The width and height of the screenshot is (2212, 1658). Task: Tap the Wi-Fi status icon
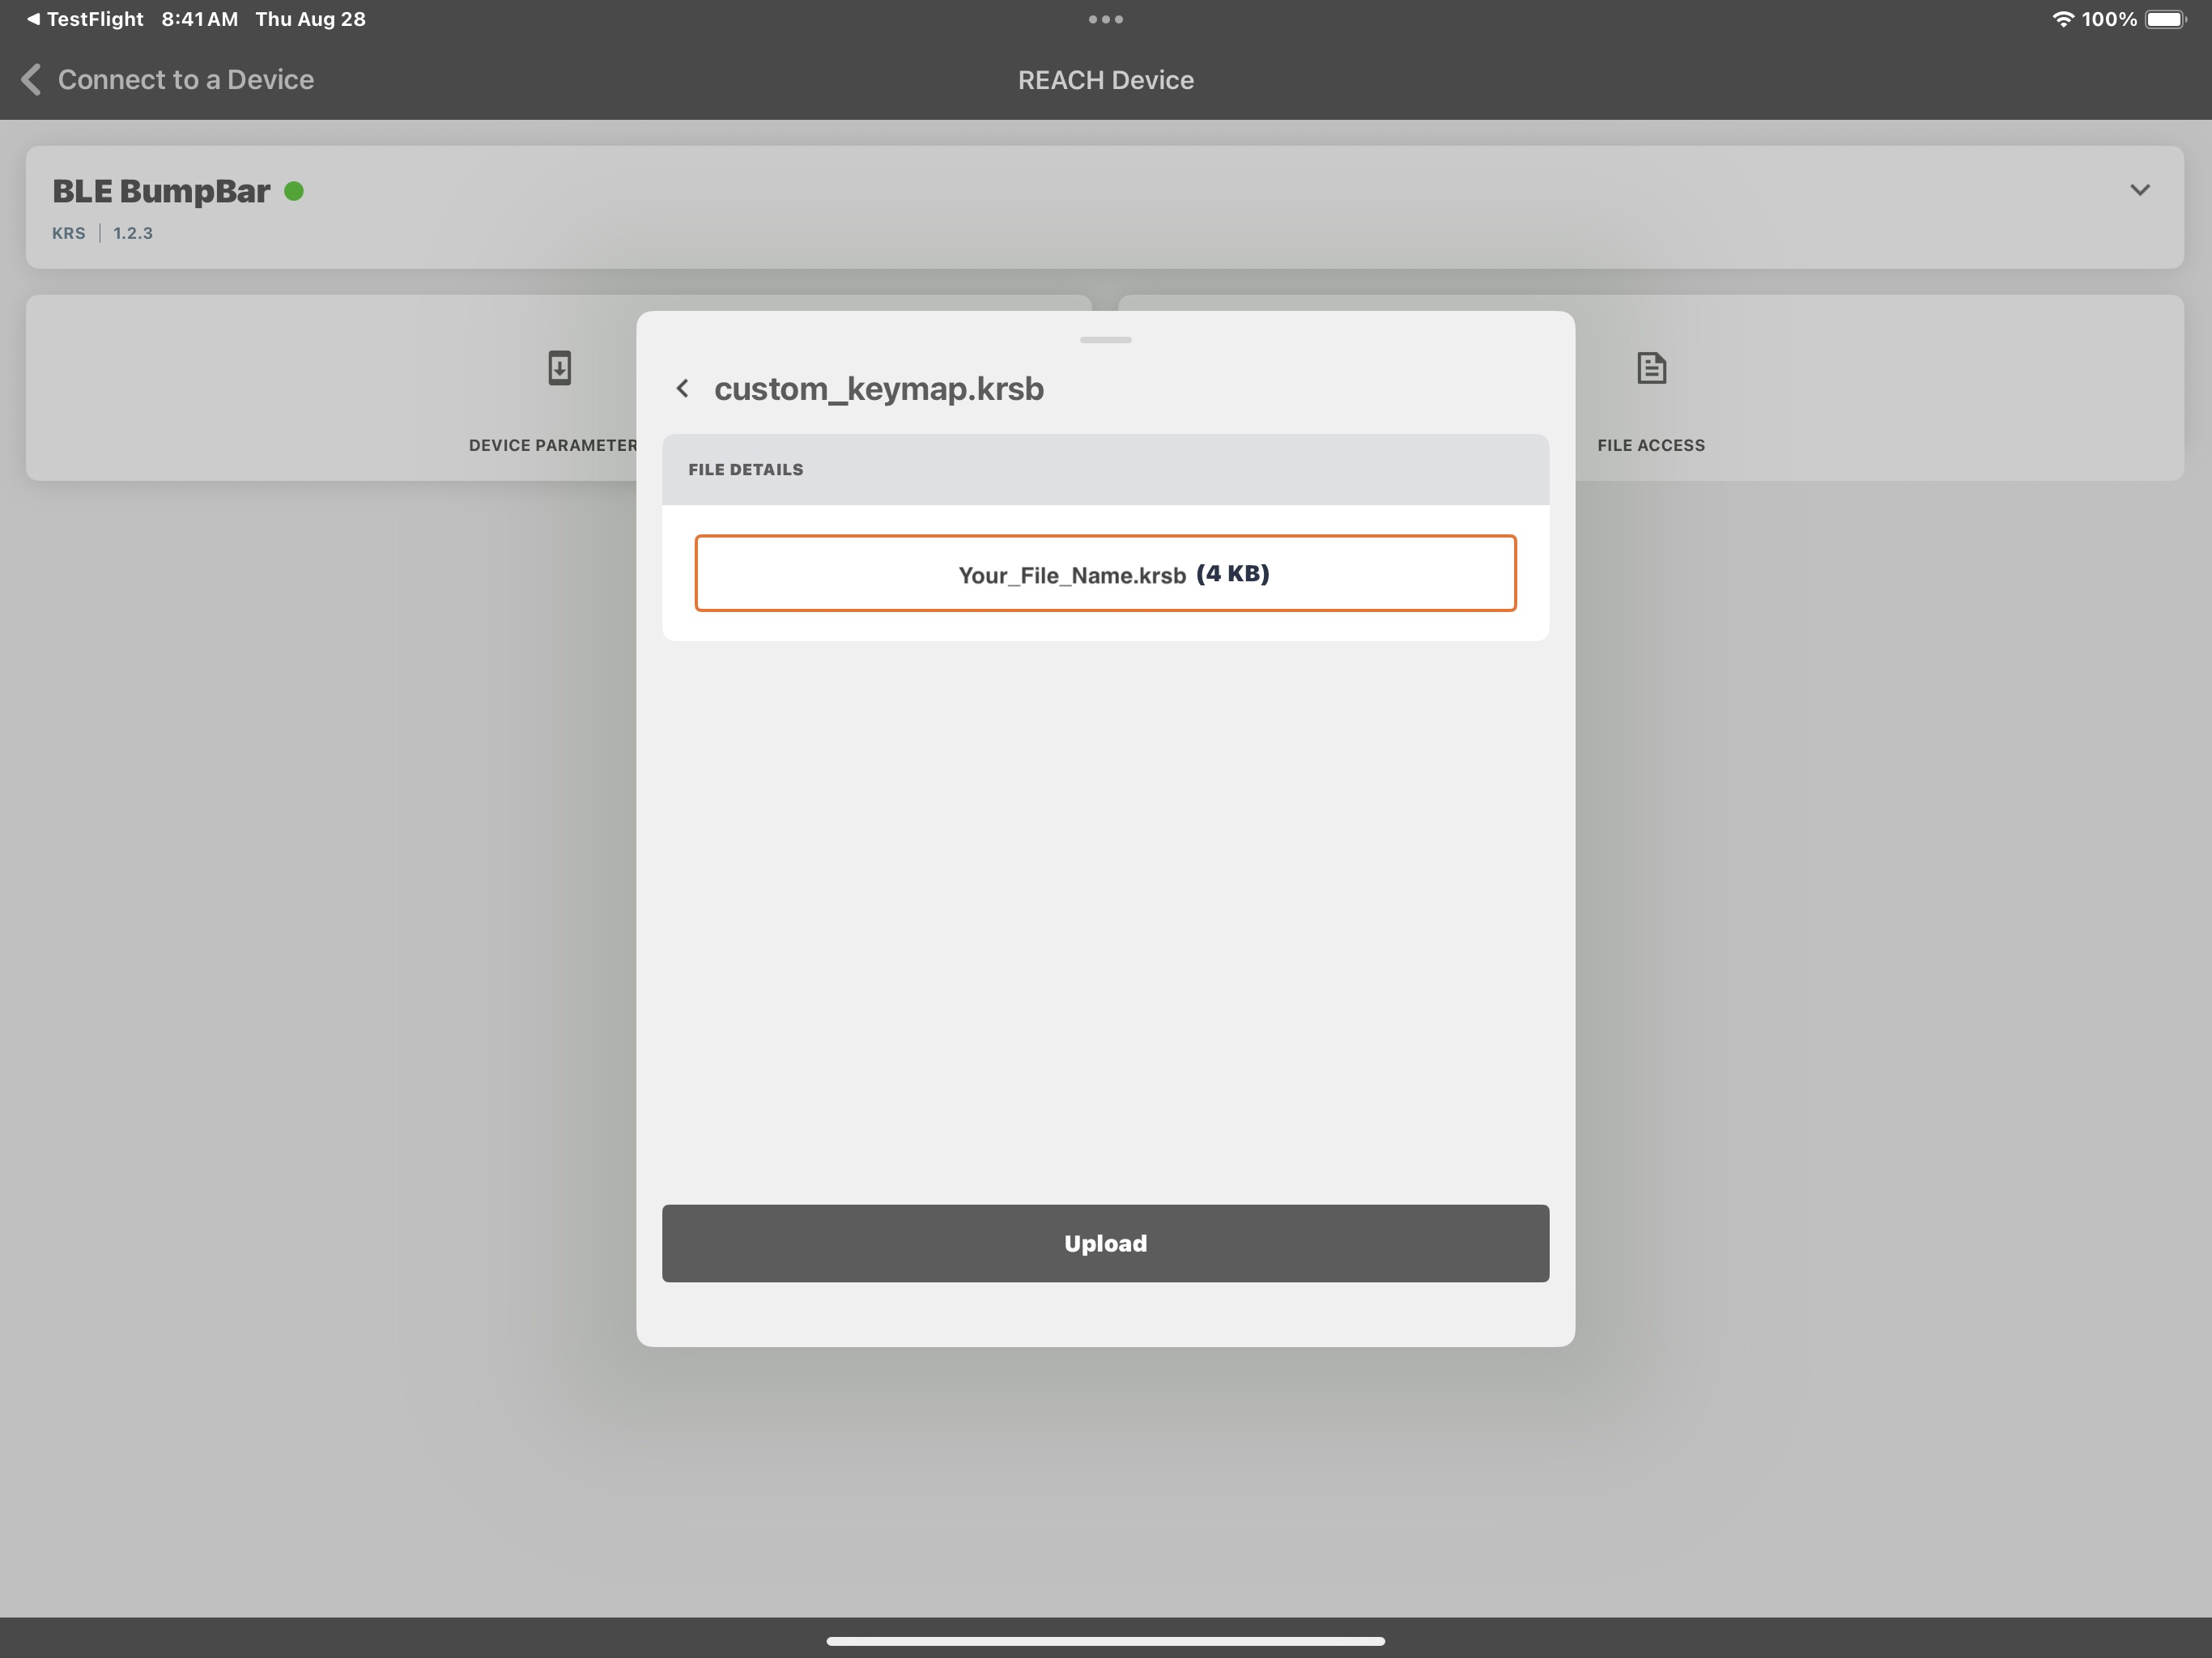point(2062,19)
